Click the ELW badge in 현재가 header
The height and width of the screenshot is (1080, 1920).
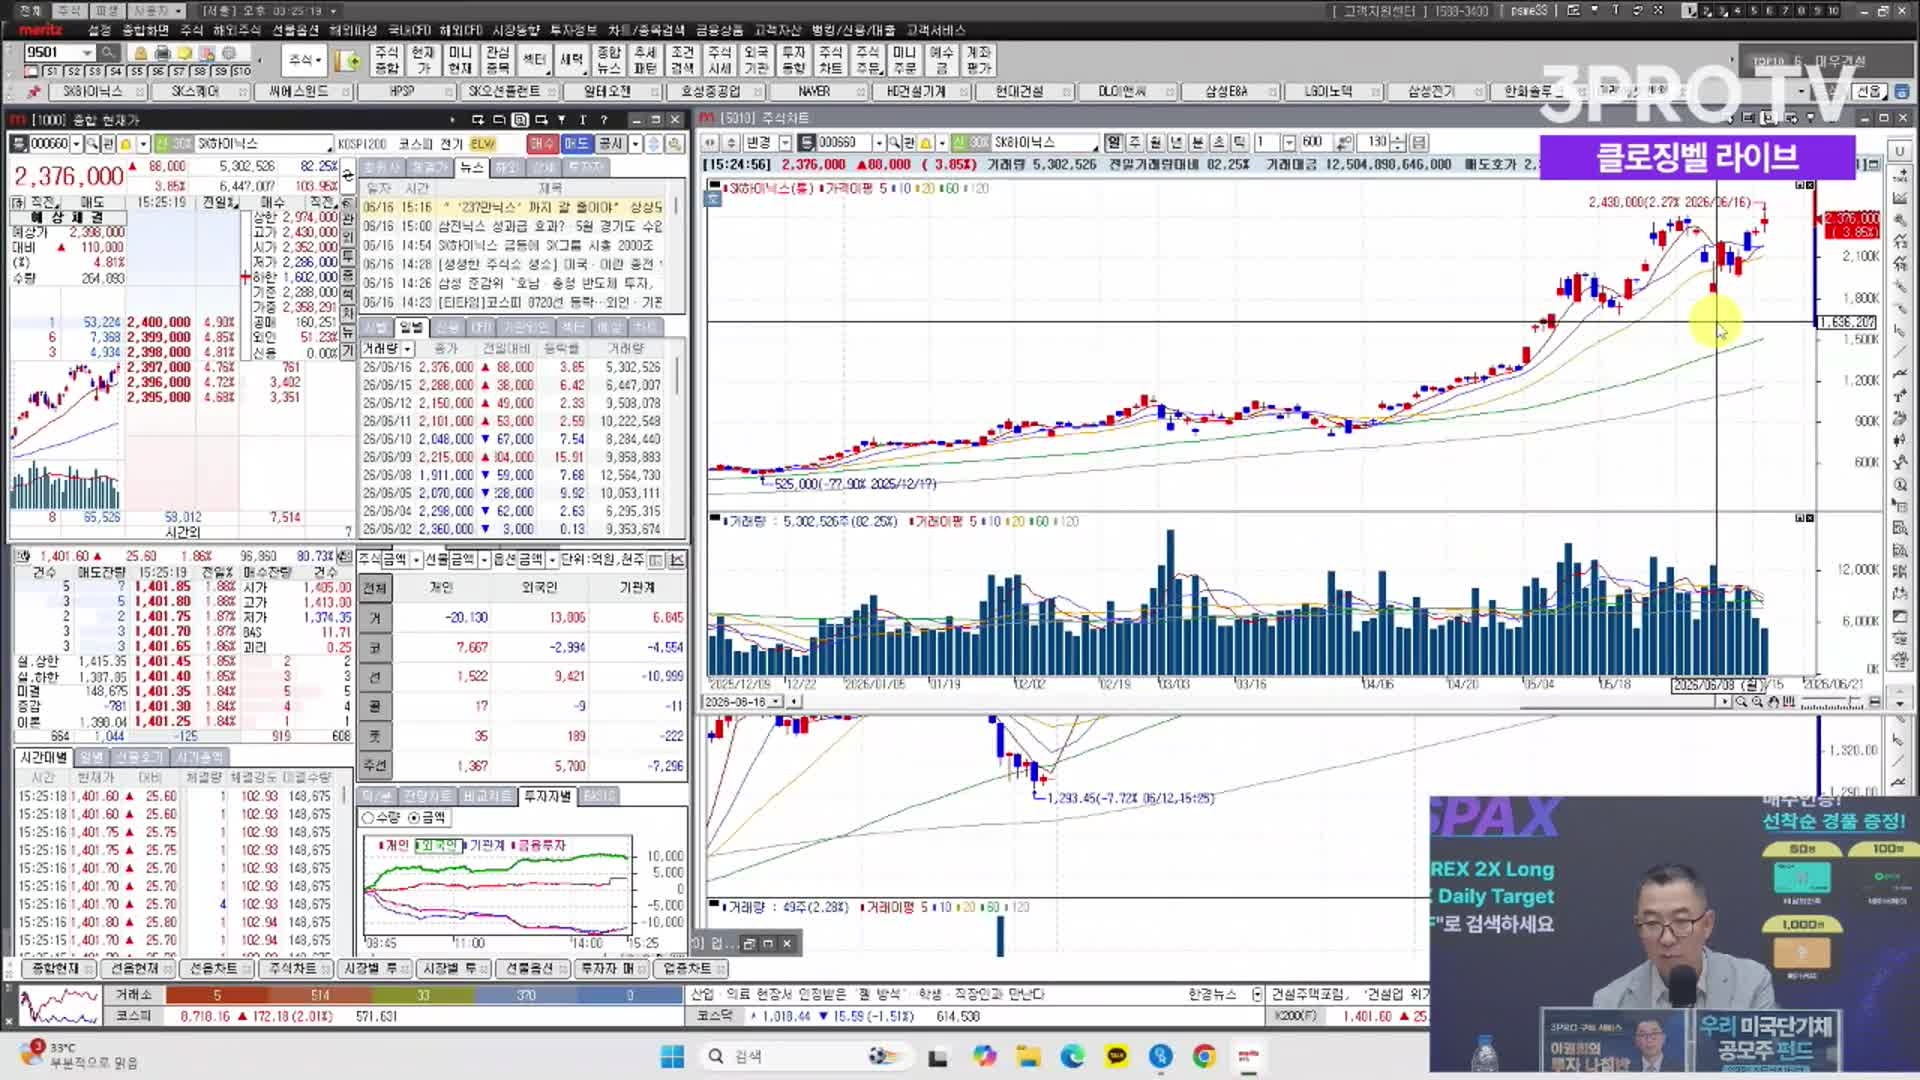(482, 144)
